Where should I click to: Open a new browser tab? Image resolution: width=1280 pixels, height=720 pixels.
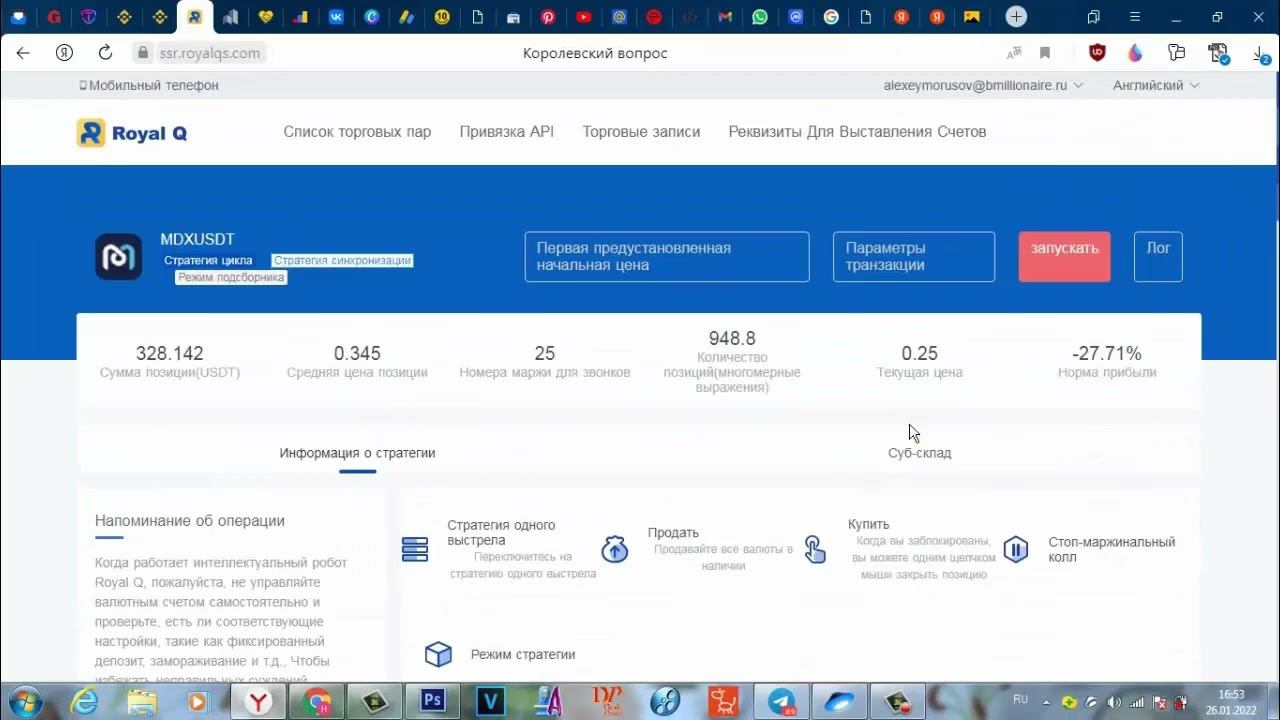pyautogui.click(x=1016, y=16)
